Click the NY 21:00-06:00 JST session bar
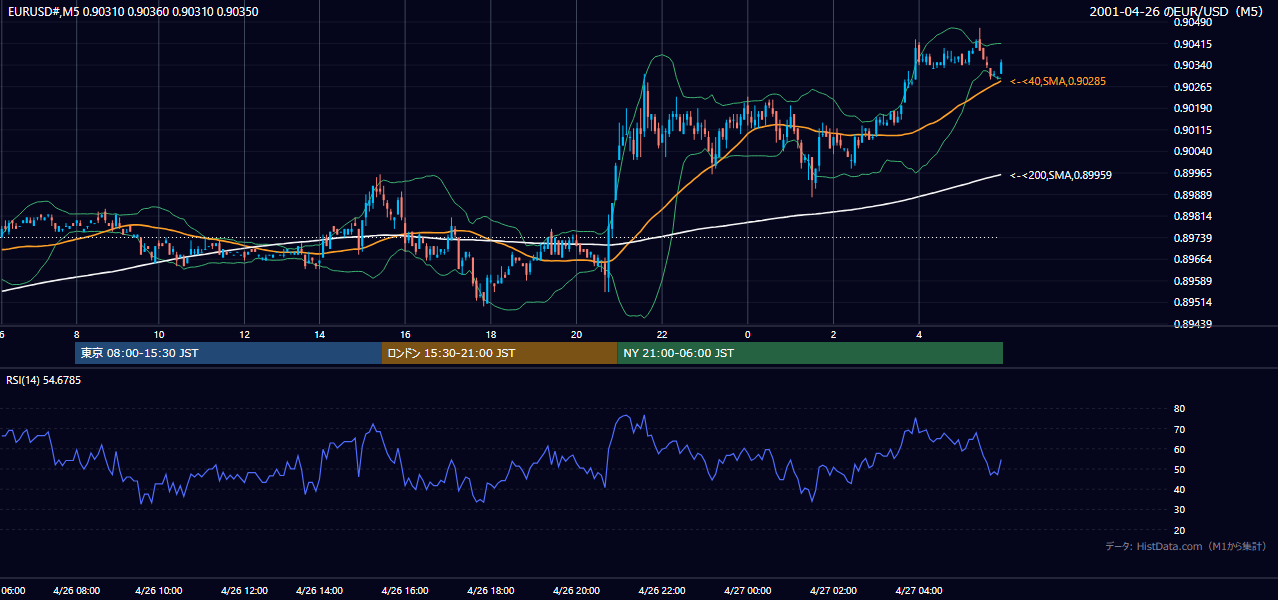Image resolution: width=1278 pixels, height=600 pixels. coord(810,353)
